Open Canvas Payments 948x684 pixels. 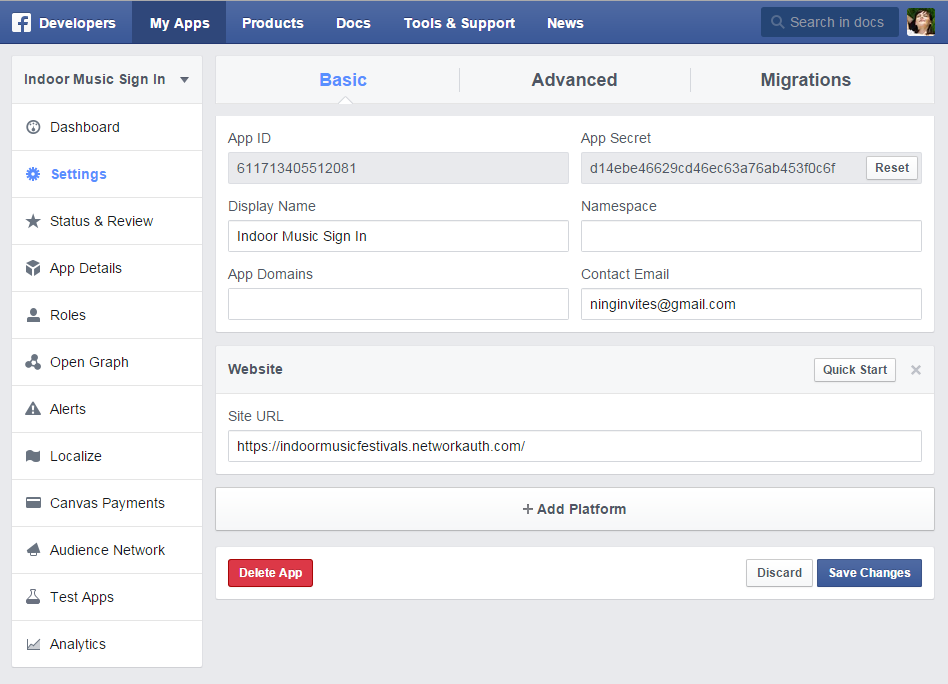[107, 503]
